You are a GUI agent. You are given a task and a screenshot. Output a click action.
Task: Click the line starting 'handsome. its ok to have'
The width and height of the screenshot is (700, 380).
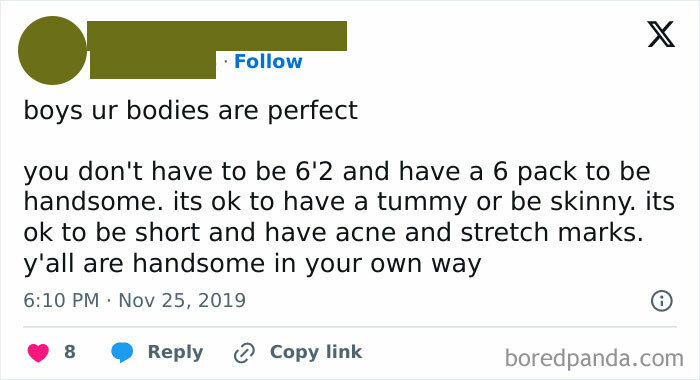click(x=349, y=202)
